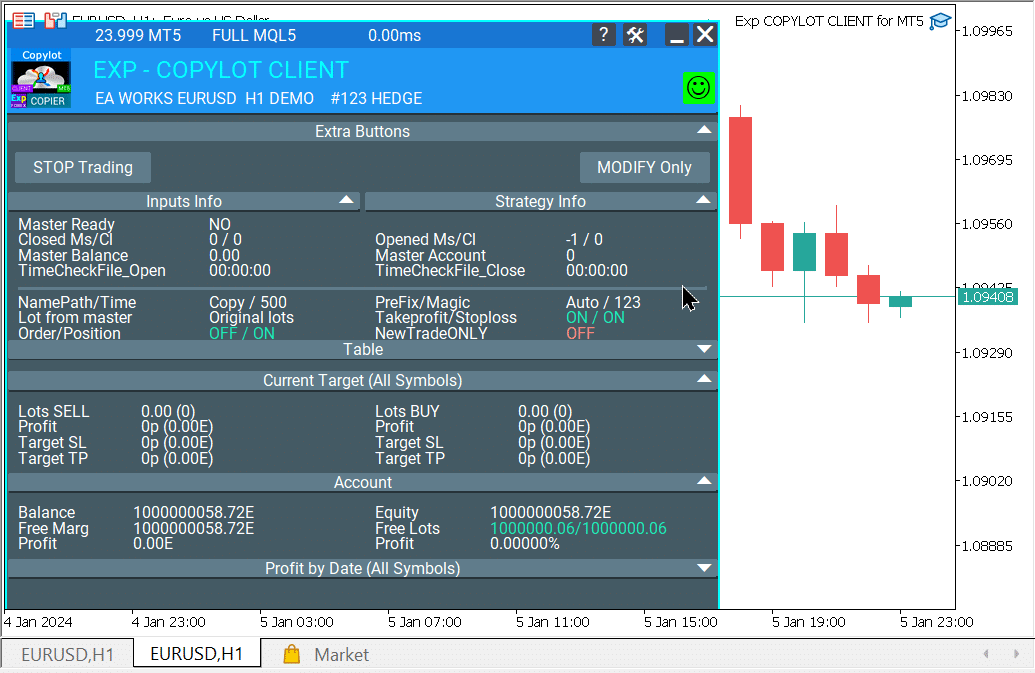Minimize the Copylot Client panel

pos(676,35)
